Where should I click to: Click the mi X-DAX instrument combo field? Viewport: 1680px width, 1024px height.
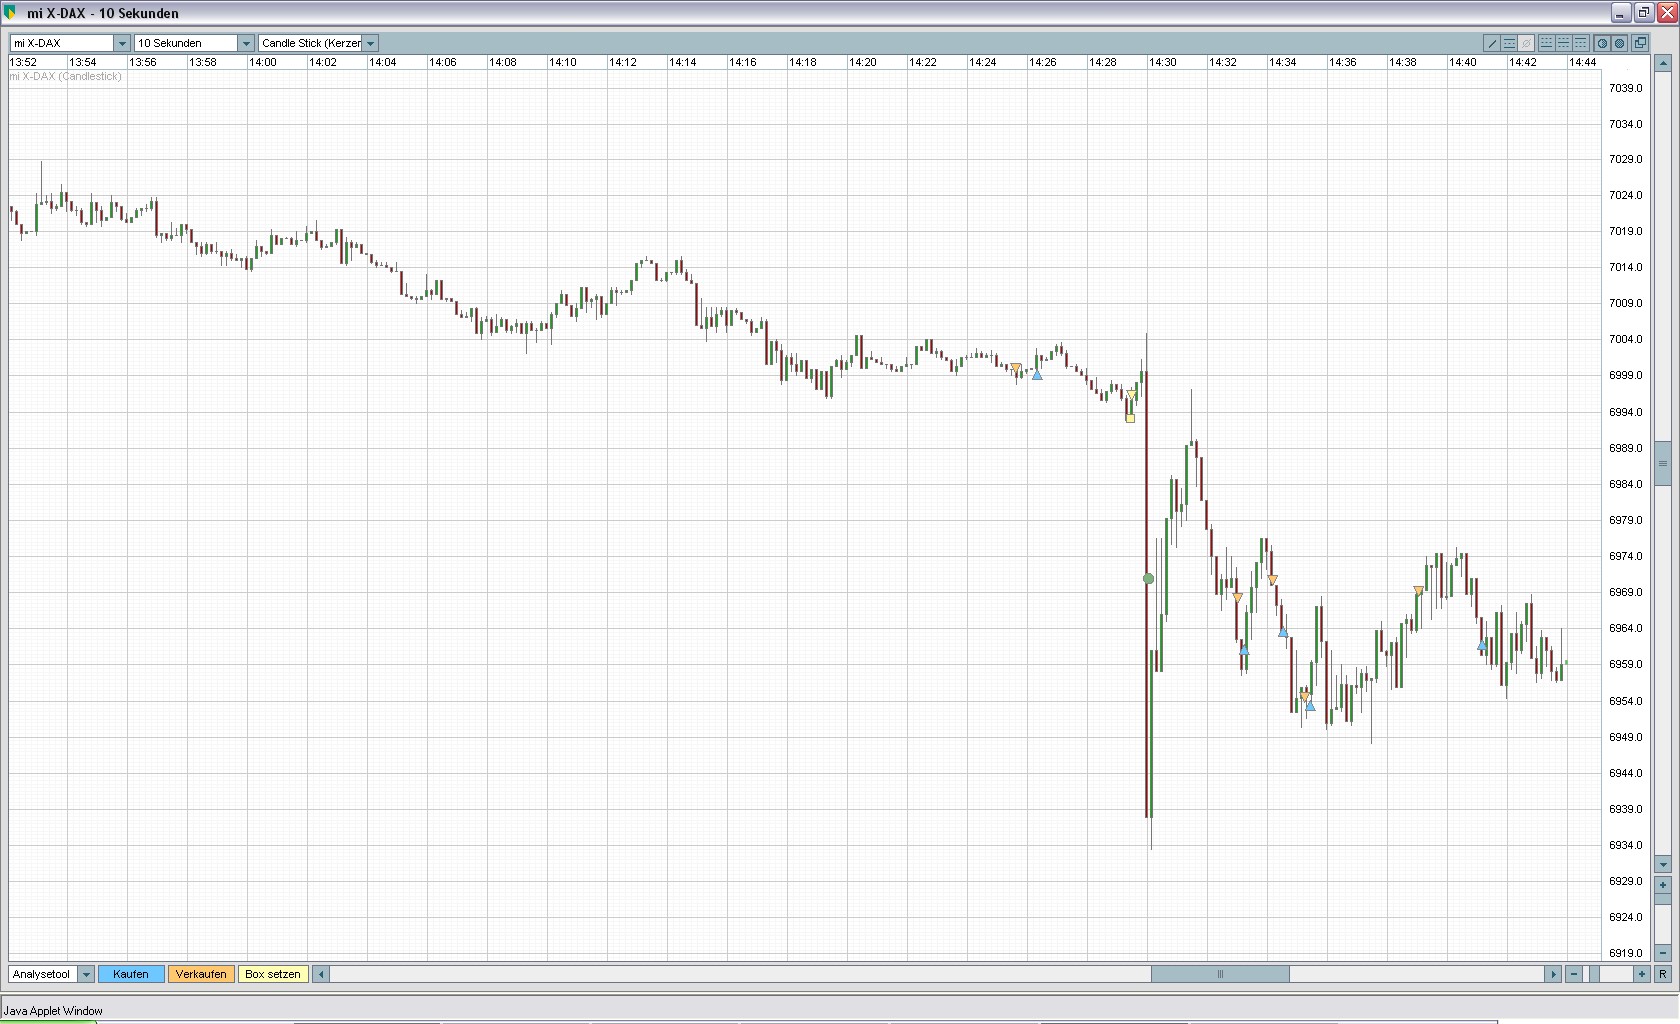click(x=62, y=43)
